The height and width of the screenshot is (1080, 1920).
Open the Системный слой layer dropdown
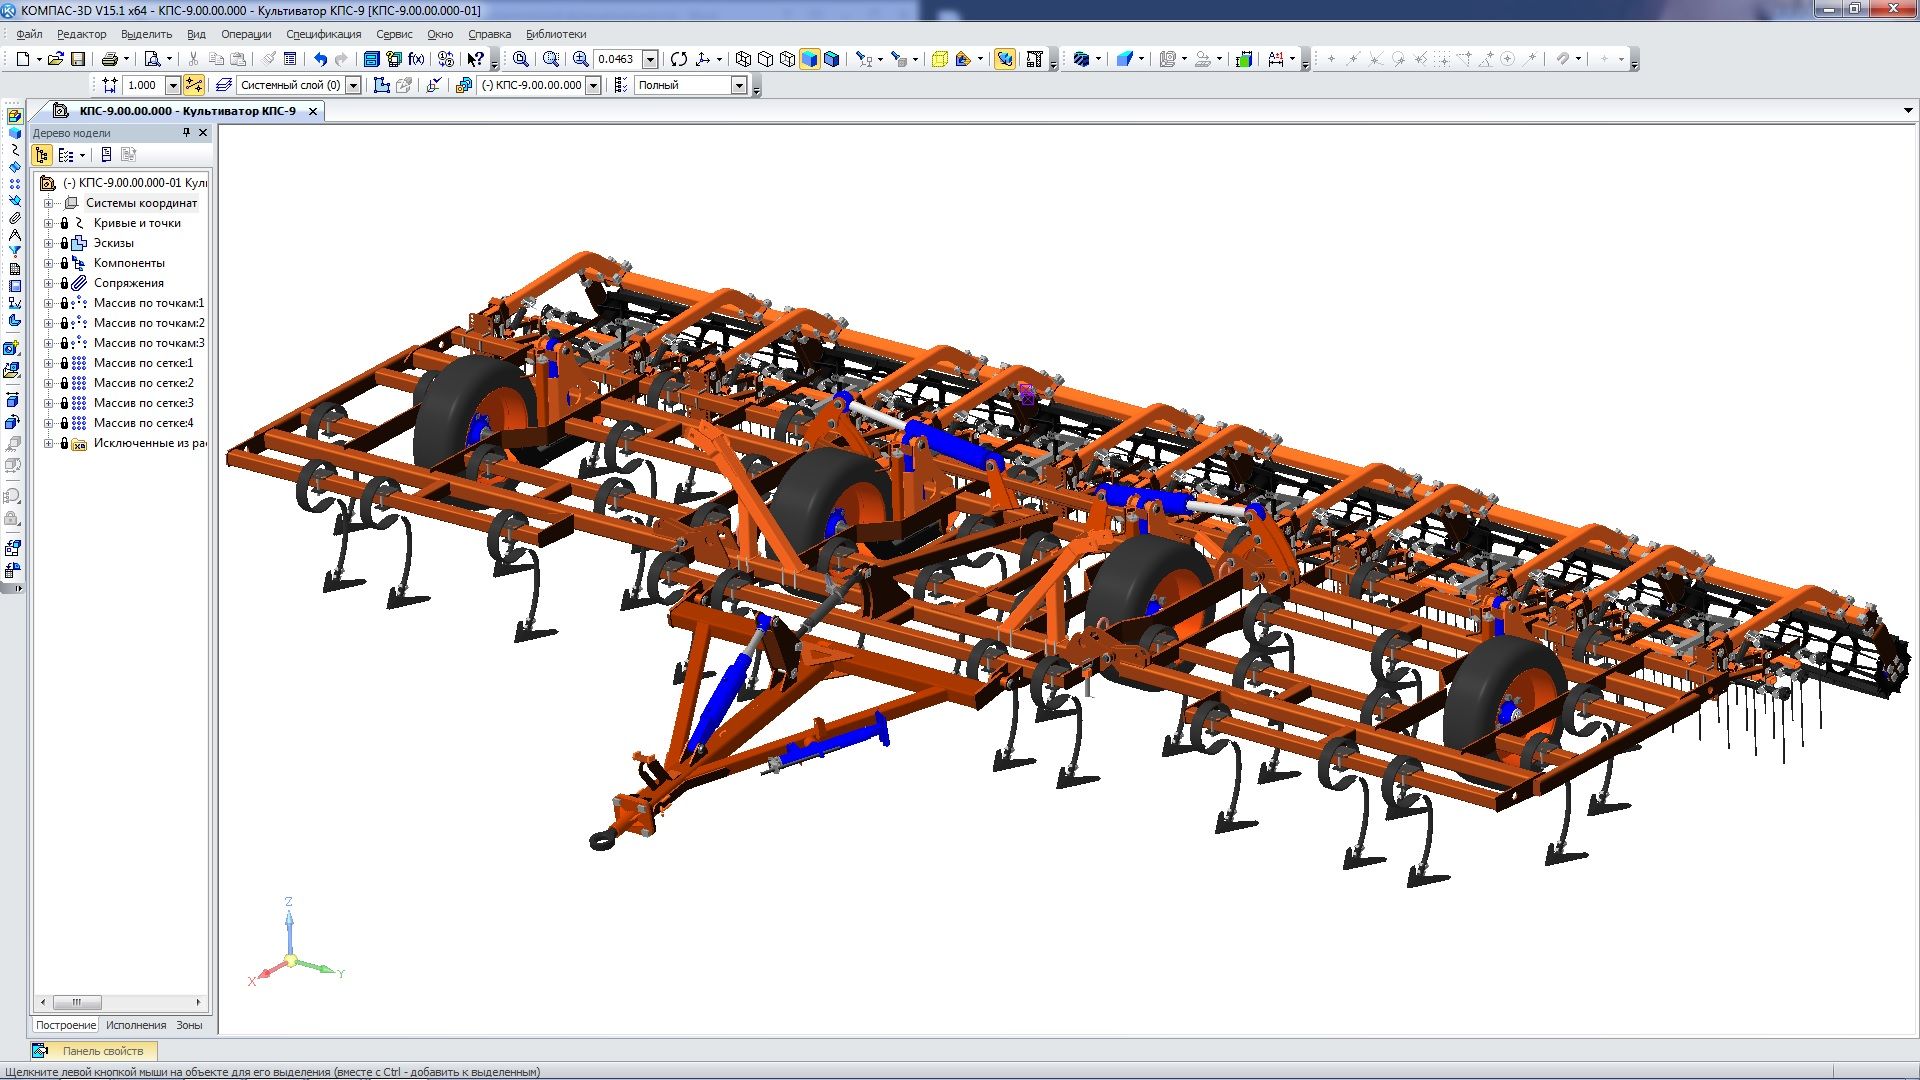353,86
